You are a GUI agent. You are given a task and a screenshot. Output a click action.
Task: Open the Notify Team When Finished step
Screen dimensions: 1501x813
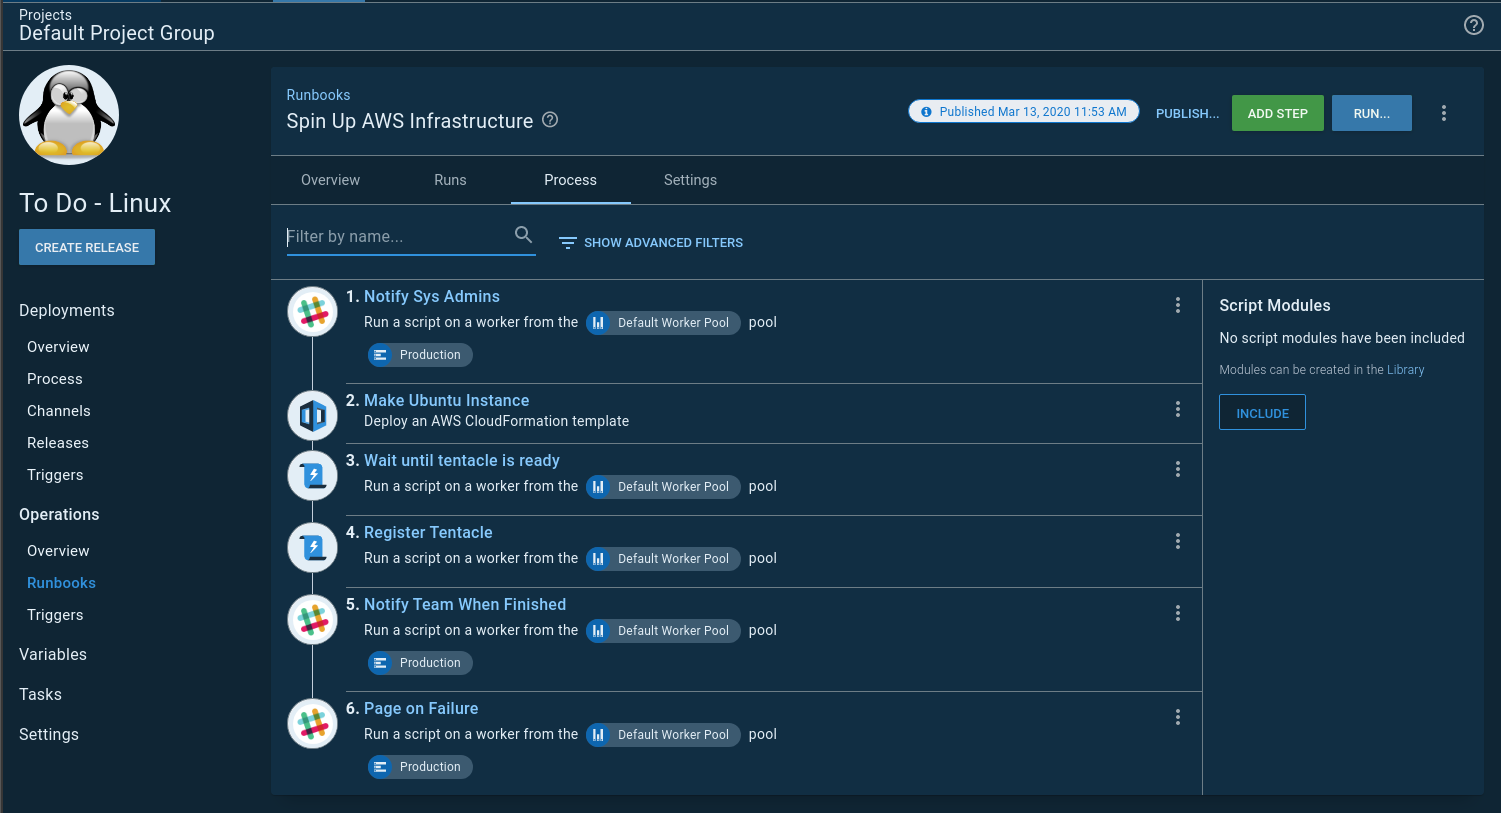[x=465, y=604]
